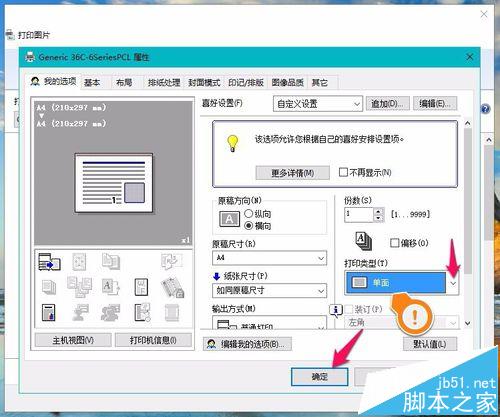Click the info speech bubble icon near staple
Image resolution: width=500 pixels, height=417 pixels.
pyautogui.click(x=336, y=310)
